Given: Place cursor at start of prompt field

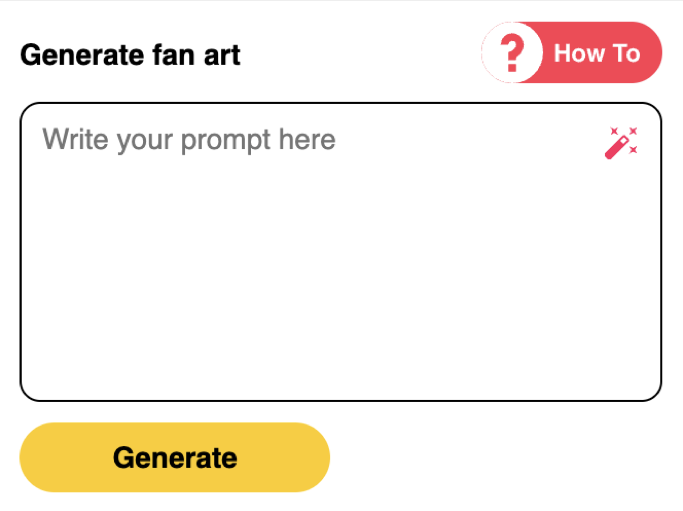Looking at the screenshot, I should (46, 139).
